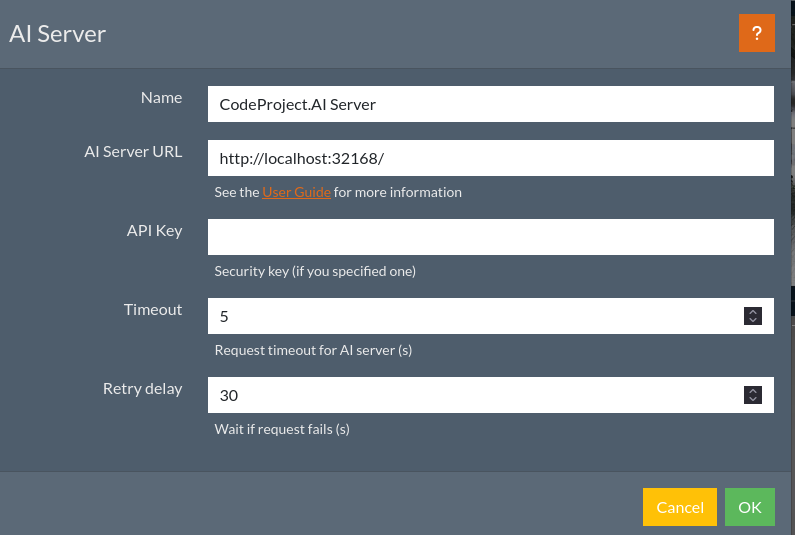Click the 'Wait if request fails (s)' text

[x=282, y=430]
